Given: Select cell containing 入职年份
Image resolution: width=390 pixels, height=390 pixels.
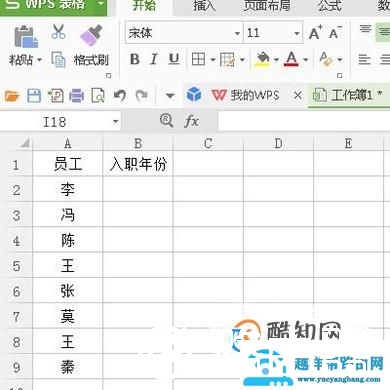Looking at the screenshot, I should coord(138,164).
